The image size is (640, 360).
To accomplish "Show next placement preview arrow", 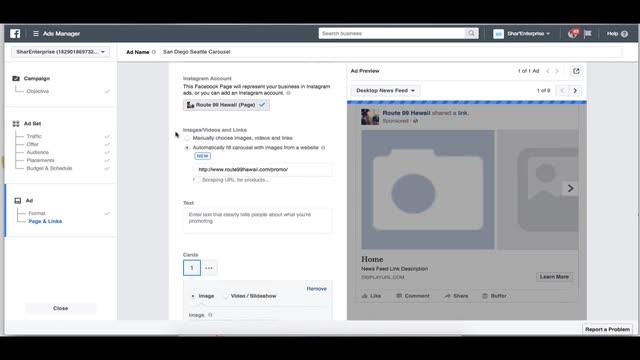I will (575, 91).
